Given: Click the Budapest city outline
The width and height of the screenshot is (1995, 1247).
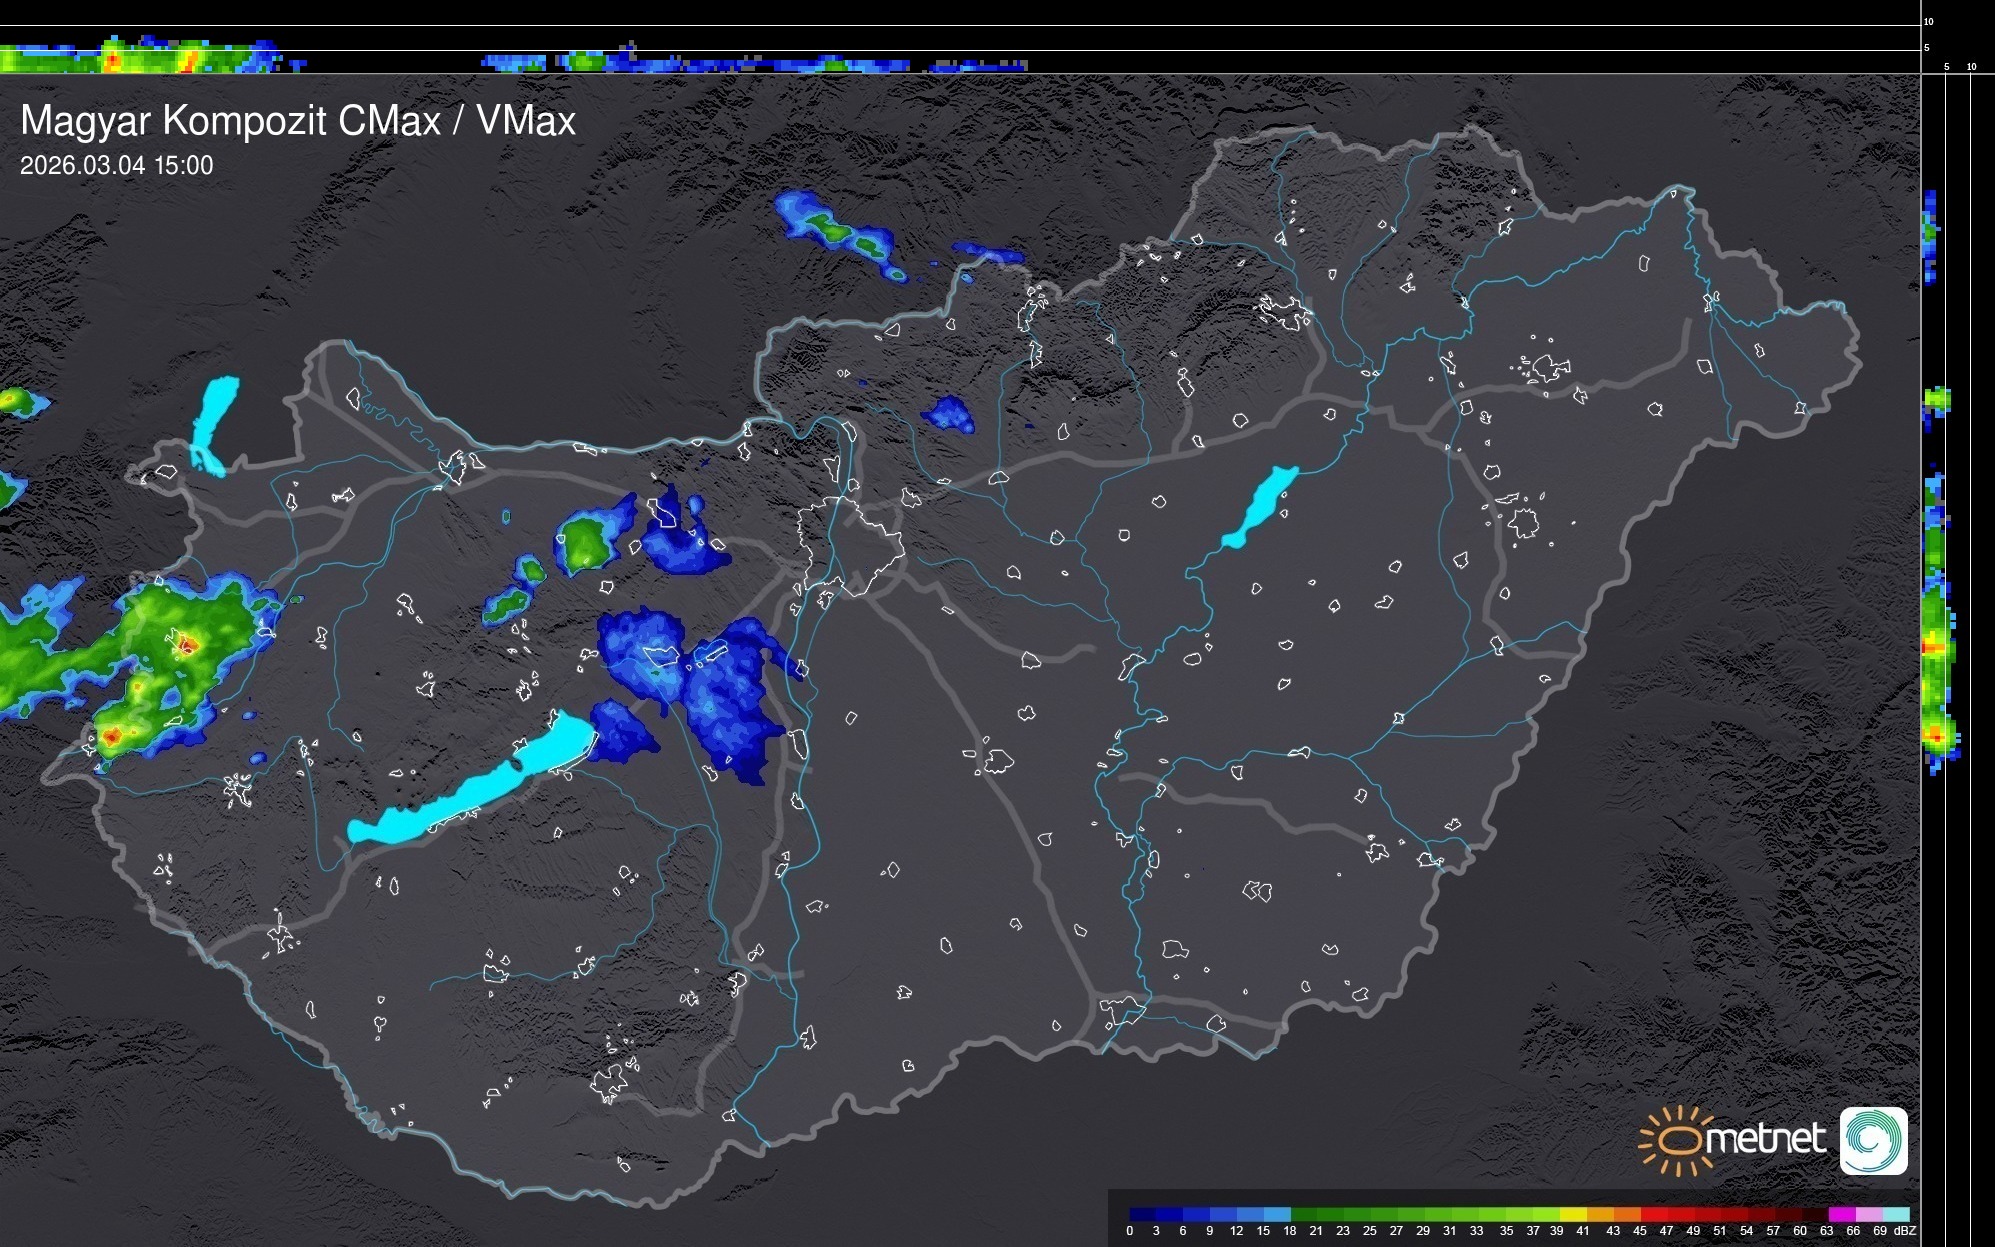Looking at the screenshot, I should 848,545.
